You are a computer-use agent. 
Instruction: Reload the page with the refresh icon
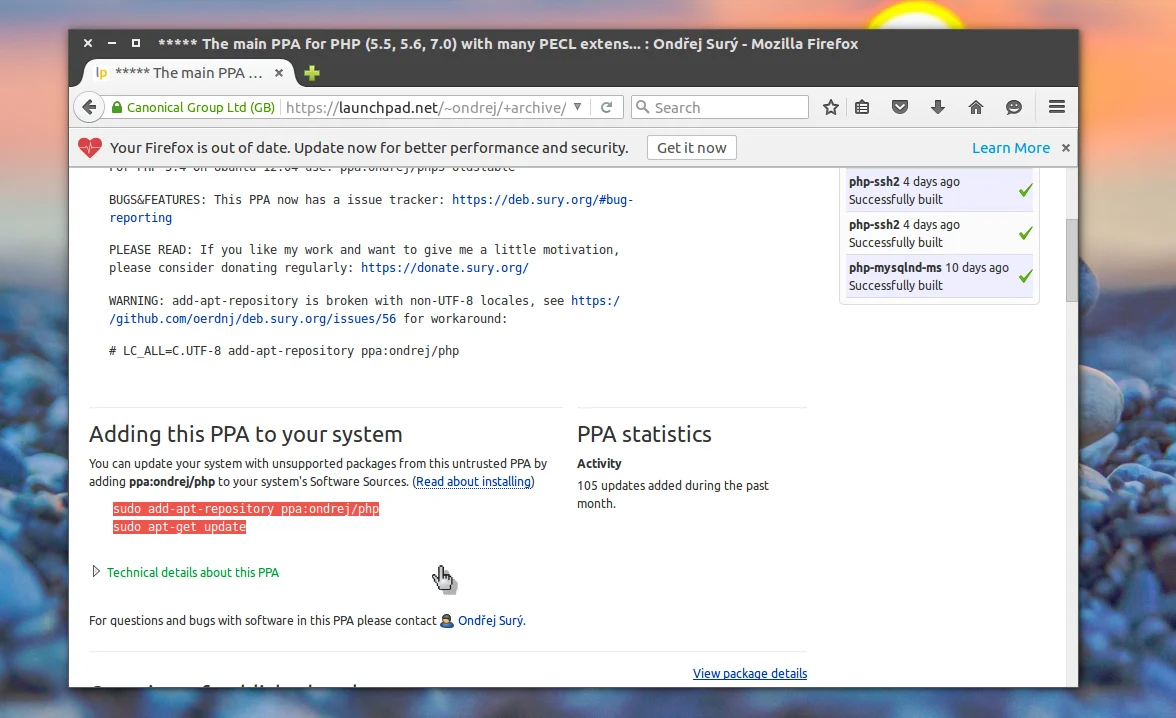point(607,107)
